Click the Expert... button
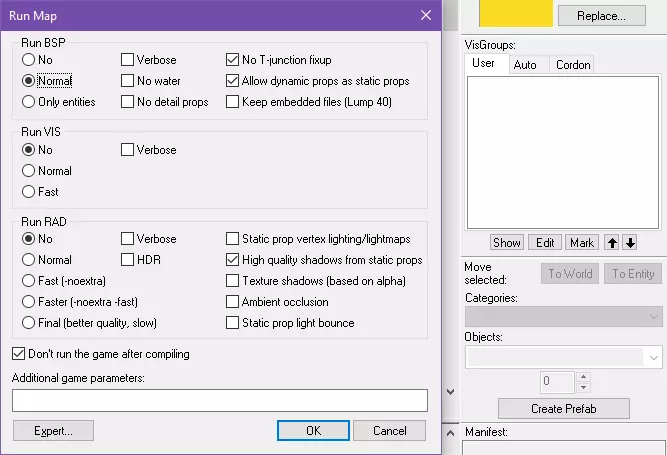Screen dimensions: 667x455 [x=53, y=431]
